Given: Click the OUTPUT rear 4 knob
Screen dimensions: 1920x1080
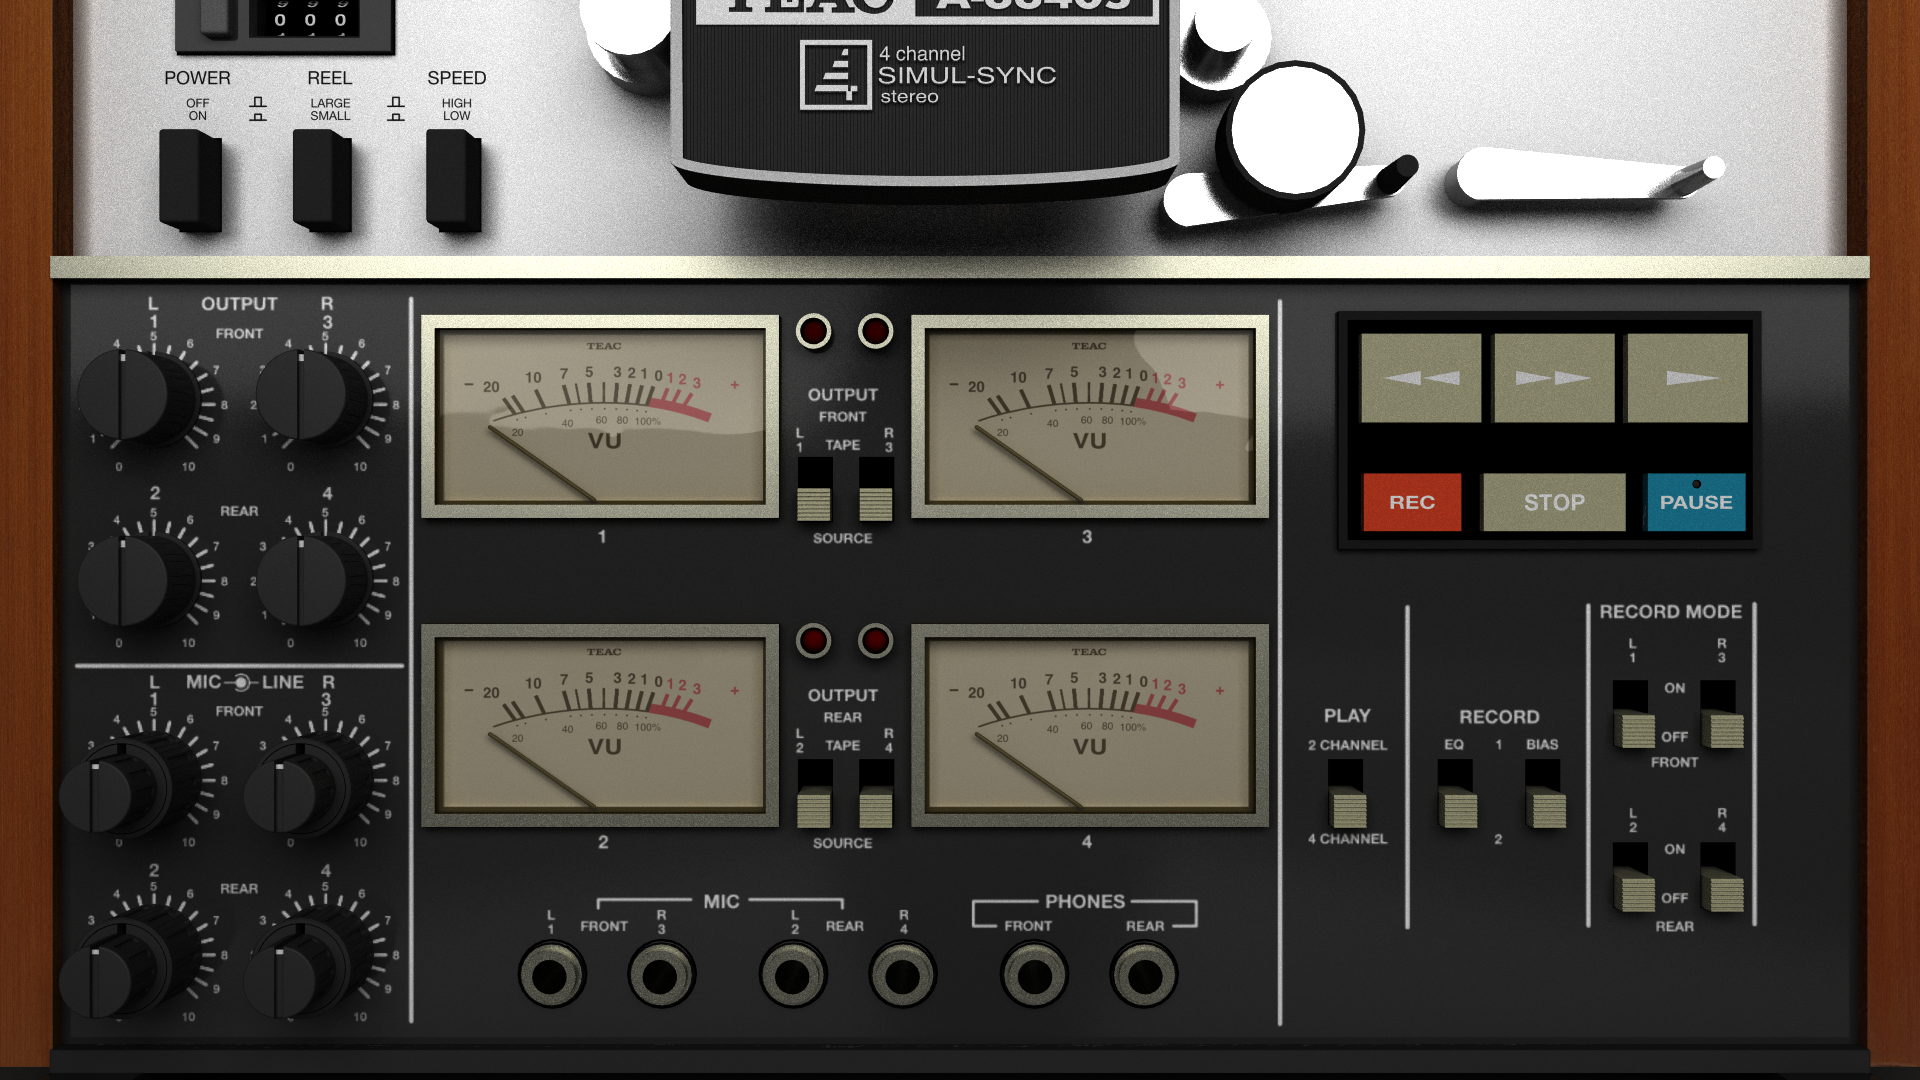Looking at the screenshot, I should (312, 580).
